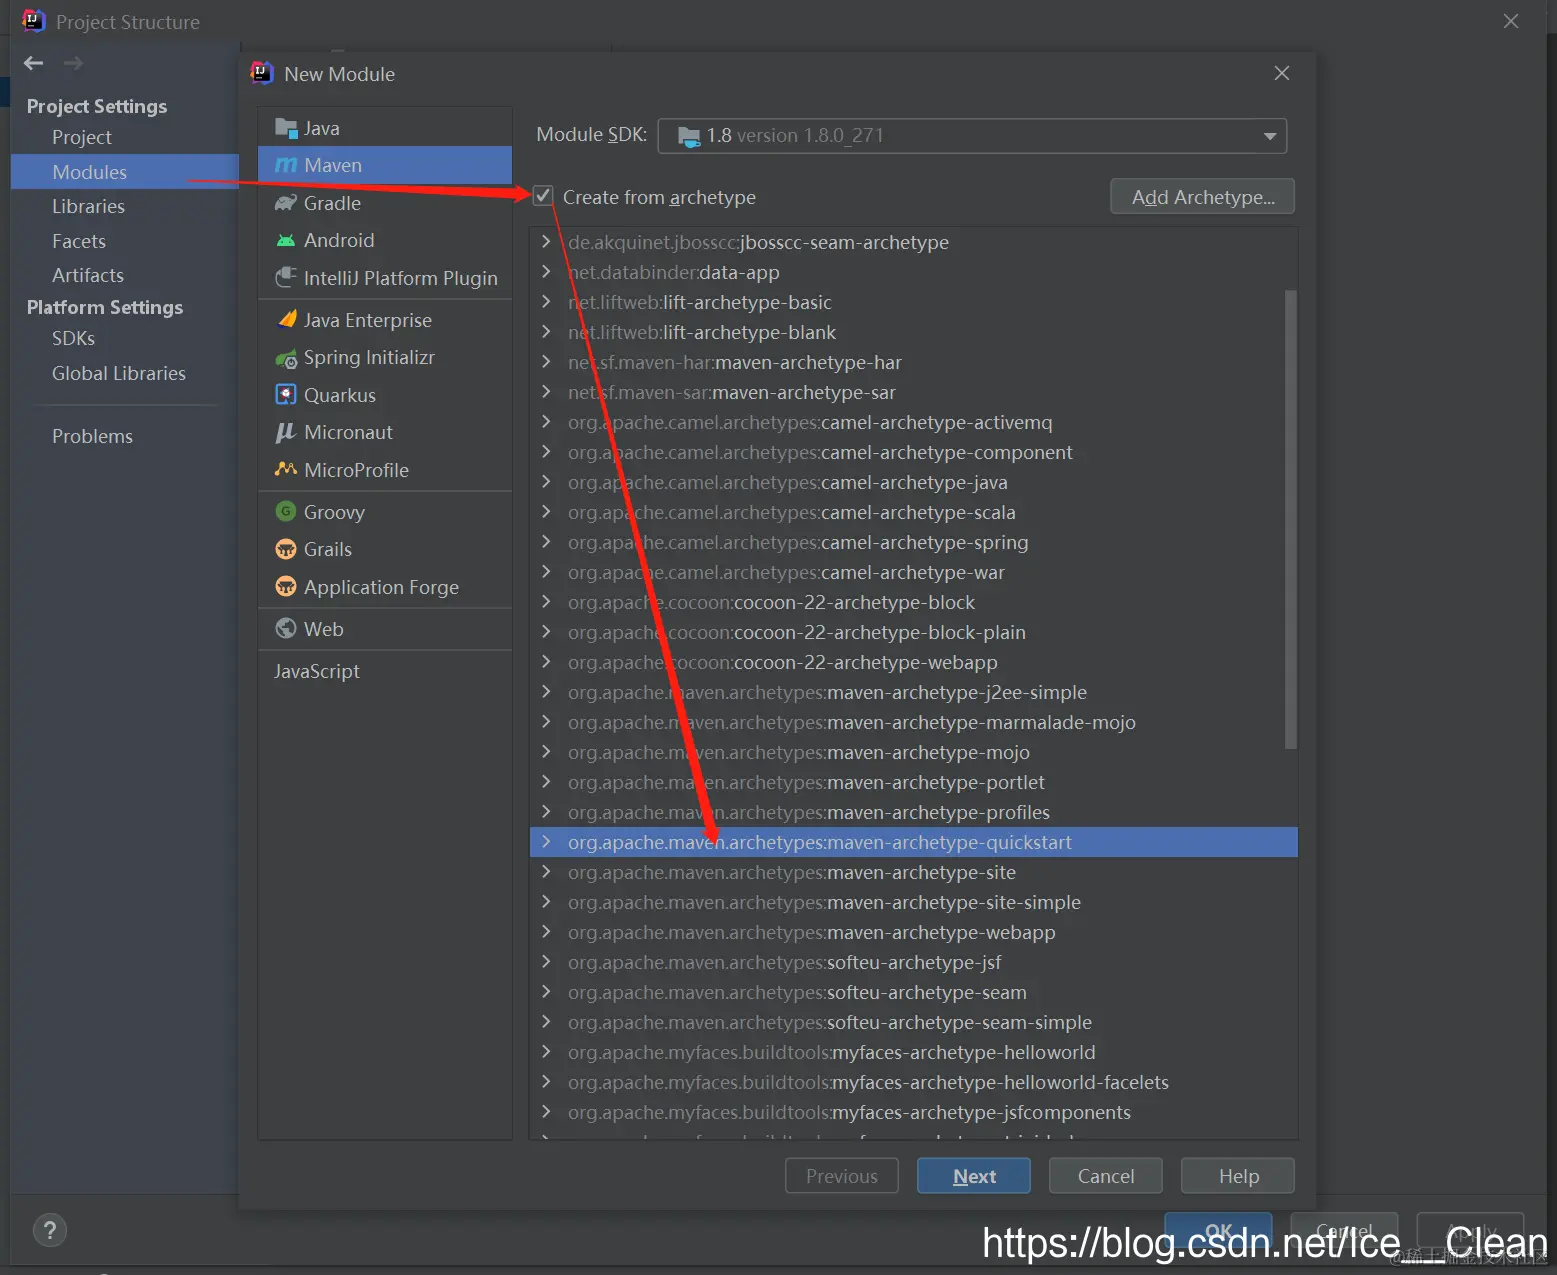
Task: Expand myfaces-archetype-helloworld node
Action: pyautogui.click(x=546, y=1052)
